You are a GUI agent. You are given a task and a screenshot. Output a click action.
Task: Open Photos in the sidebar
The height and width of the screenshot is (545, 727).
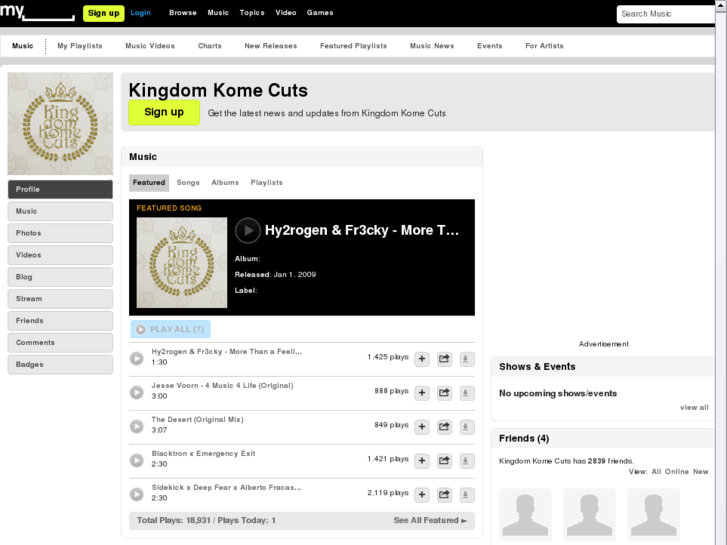(x=60, y=233)
